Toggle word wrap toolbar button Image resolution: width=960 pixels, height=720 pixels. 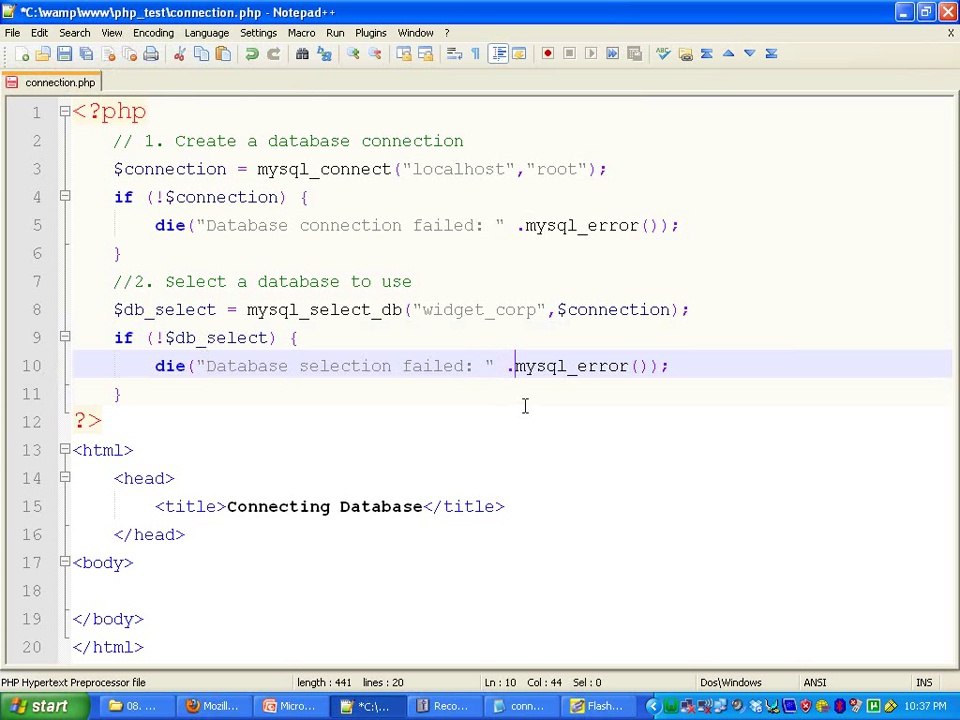[454, 54]
